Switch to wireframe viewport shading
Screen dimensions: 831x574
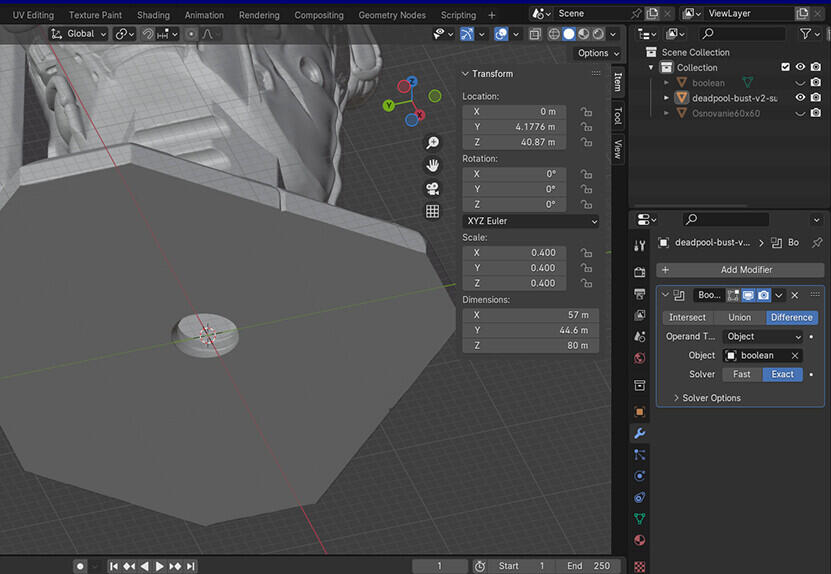[x=554, y=34]
